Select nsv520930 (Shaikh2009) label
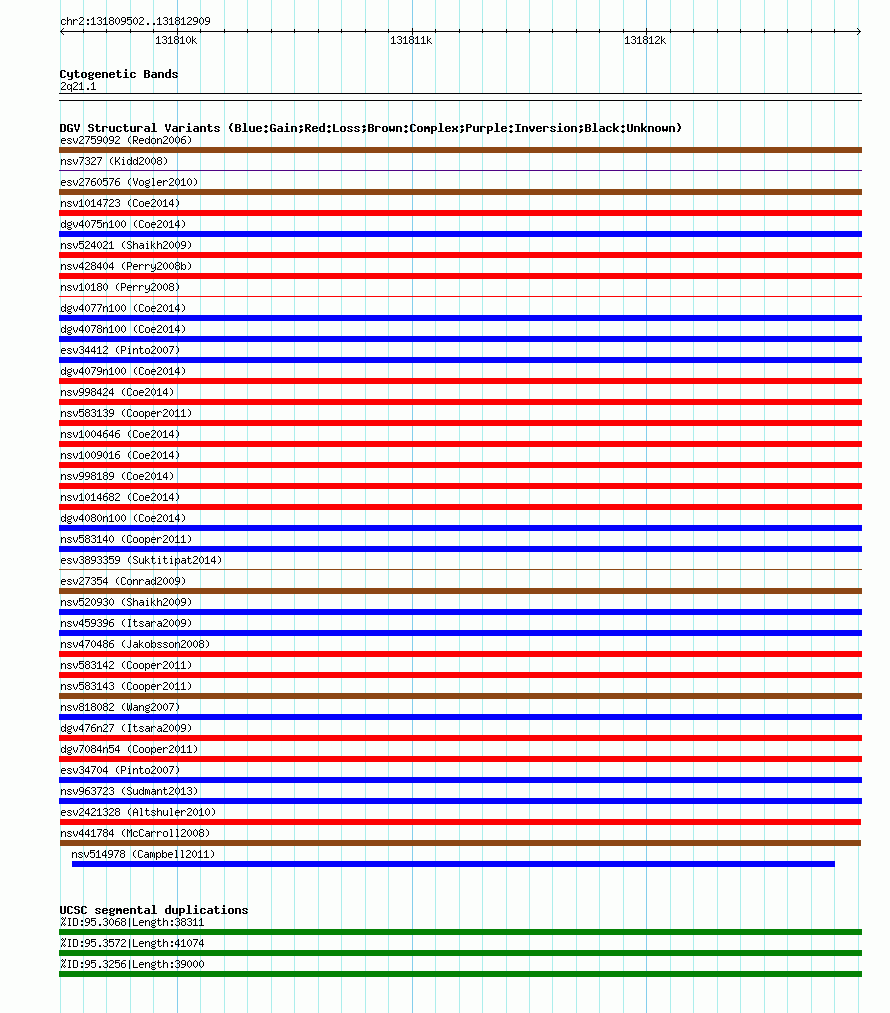 126,602
